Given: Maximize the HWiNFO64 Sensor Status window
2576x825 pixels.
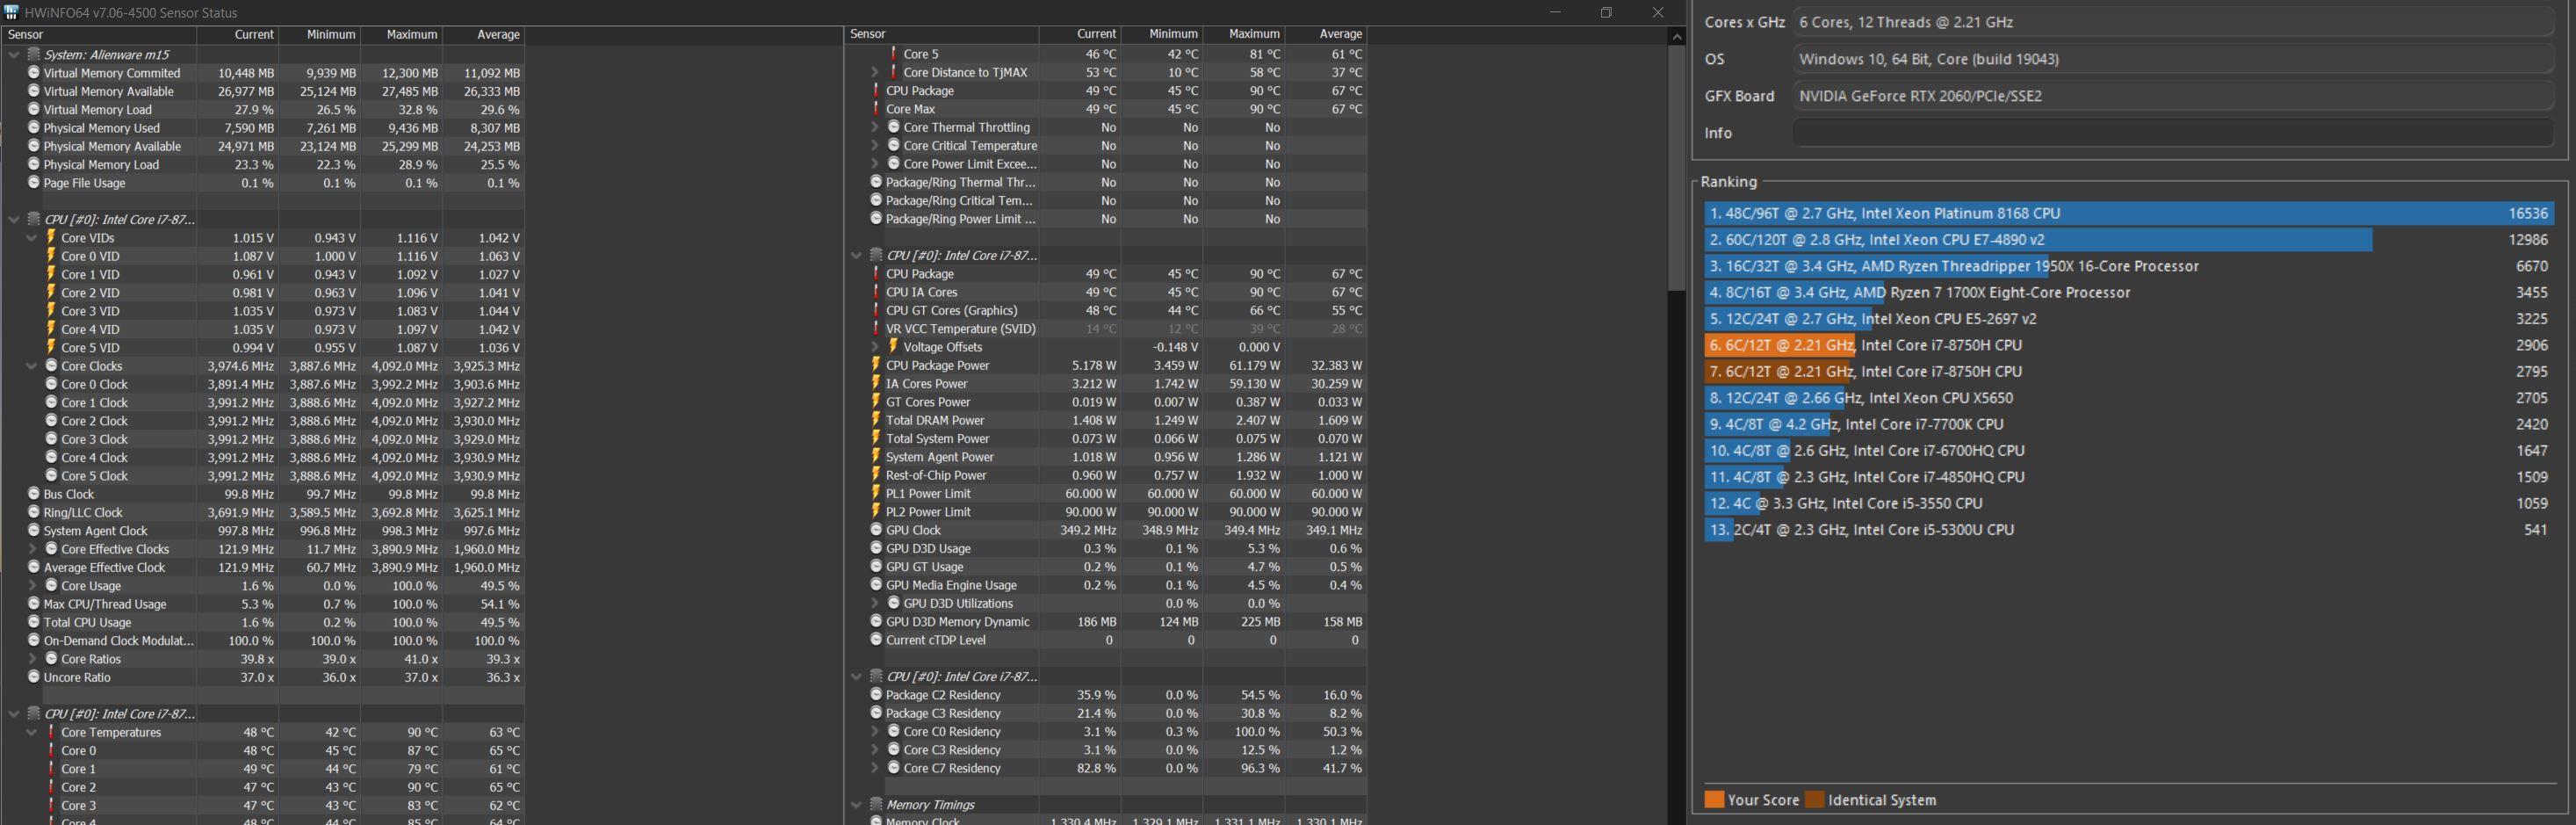Looking at the screenshot, I should coord(1606,12).
